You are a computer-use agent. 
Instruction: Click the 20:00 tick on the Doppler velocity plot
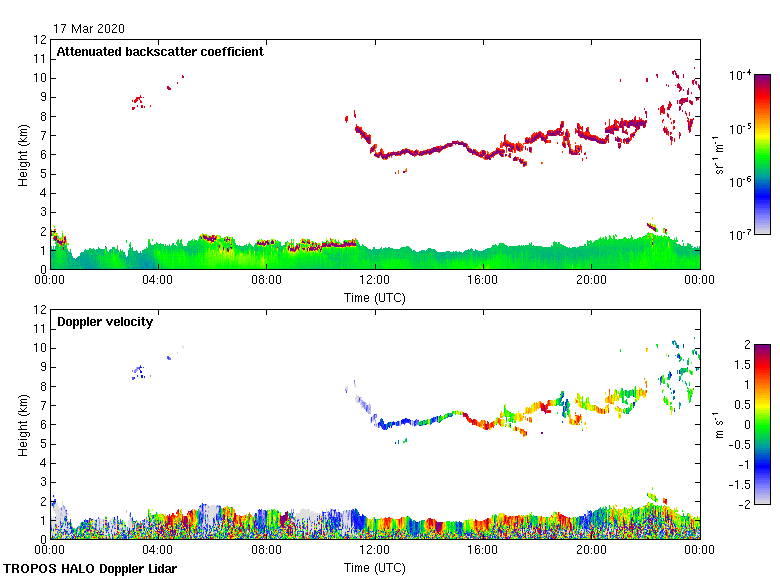(x=591, y=550)
